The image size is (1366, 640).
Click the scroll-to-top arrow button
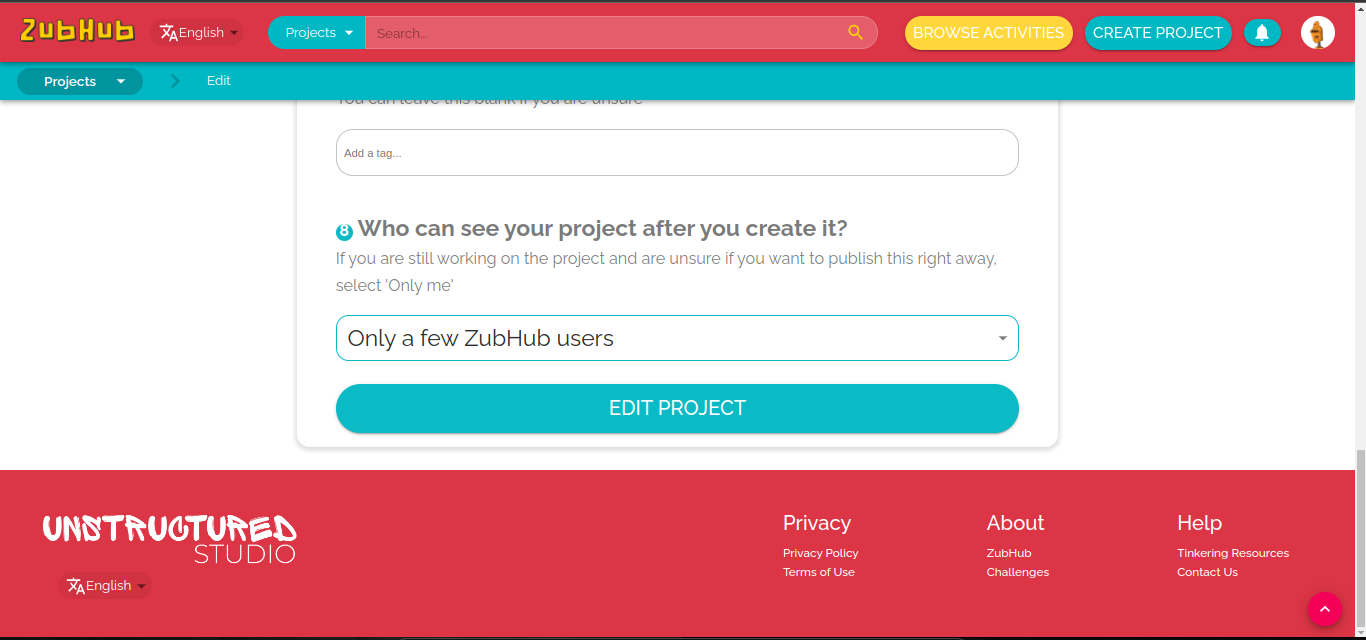pyautogui.click(x=1324, y=609)
